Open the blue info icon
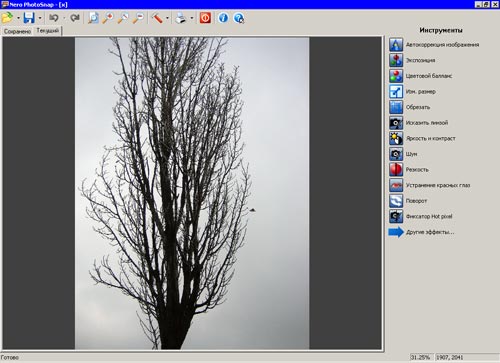This screenshot has height=363, width=500. [223, 18]
